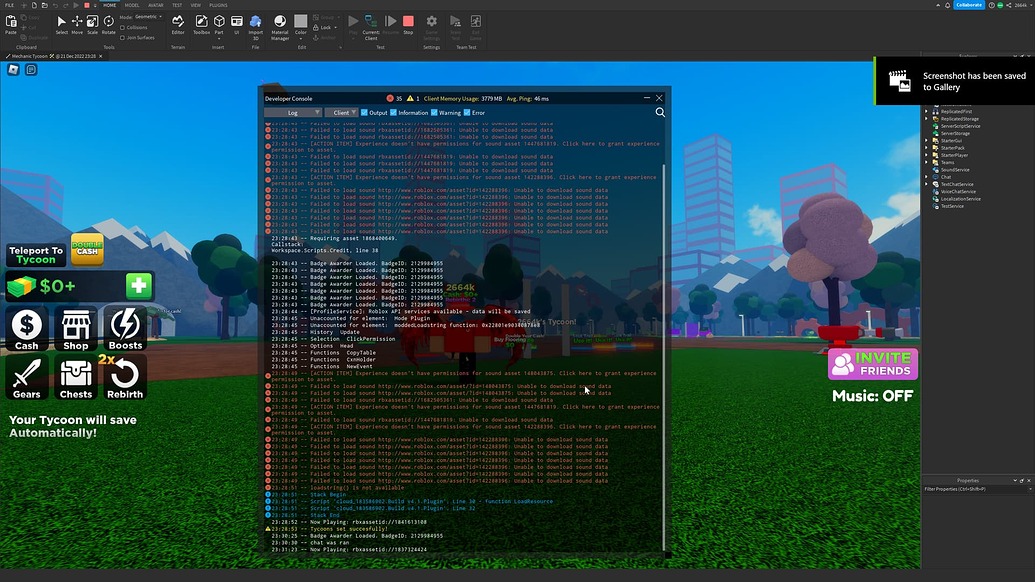Screen dimensions: 1035x582
Task: Expand the StarterGui tree node
Action: click(x=926, y=141)
